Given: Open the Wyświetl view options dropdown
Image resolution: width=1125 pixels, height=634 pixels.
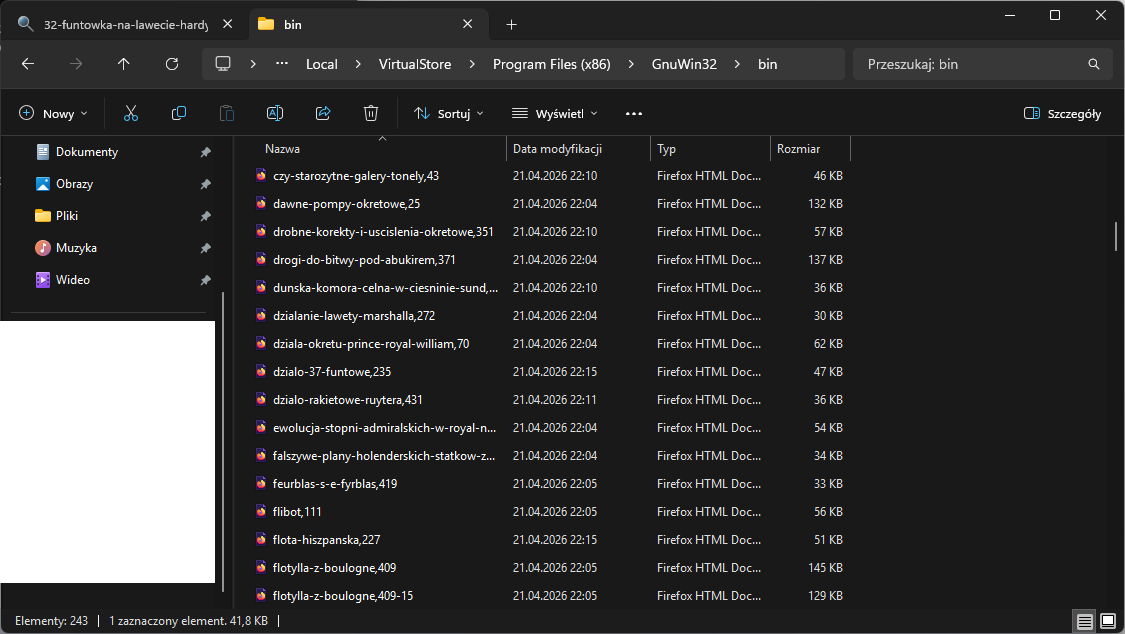Looking at the screenshot, I should [x=555, y=114].
